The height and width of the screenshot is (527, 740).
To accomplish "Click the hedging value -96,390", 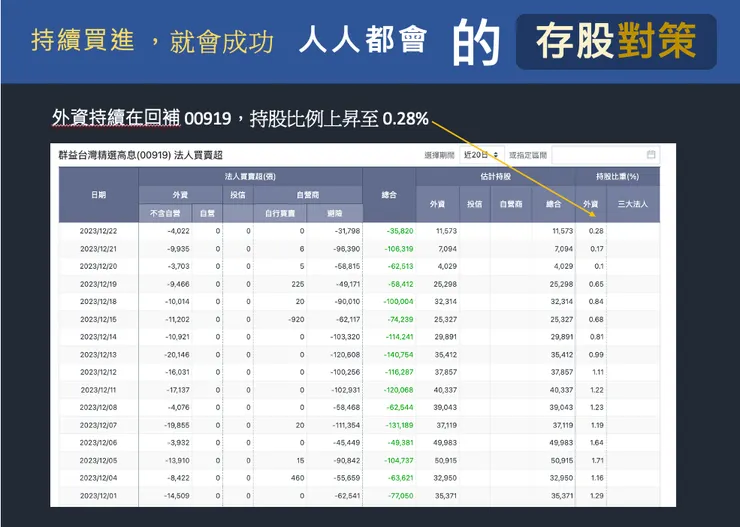I will (347, 249).
